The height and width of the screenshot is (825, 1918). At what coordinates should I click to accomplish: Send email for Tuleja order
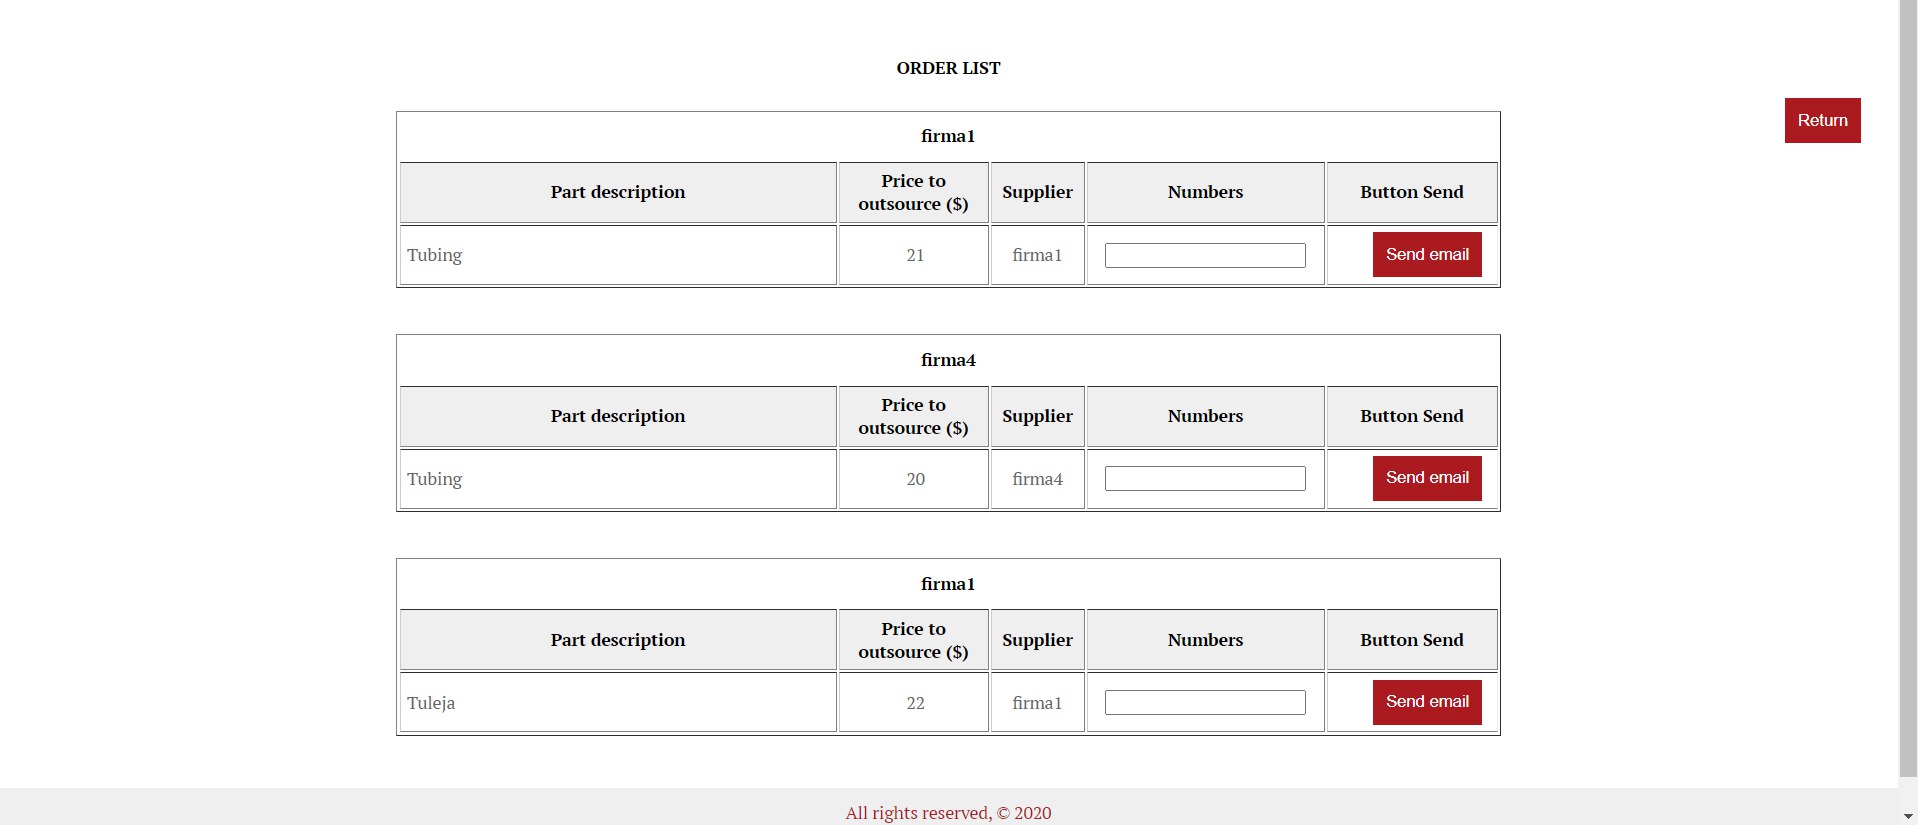point(1427,702)
